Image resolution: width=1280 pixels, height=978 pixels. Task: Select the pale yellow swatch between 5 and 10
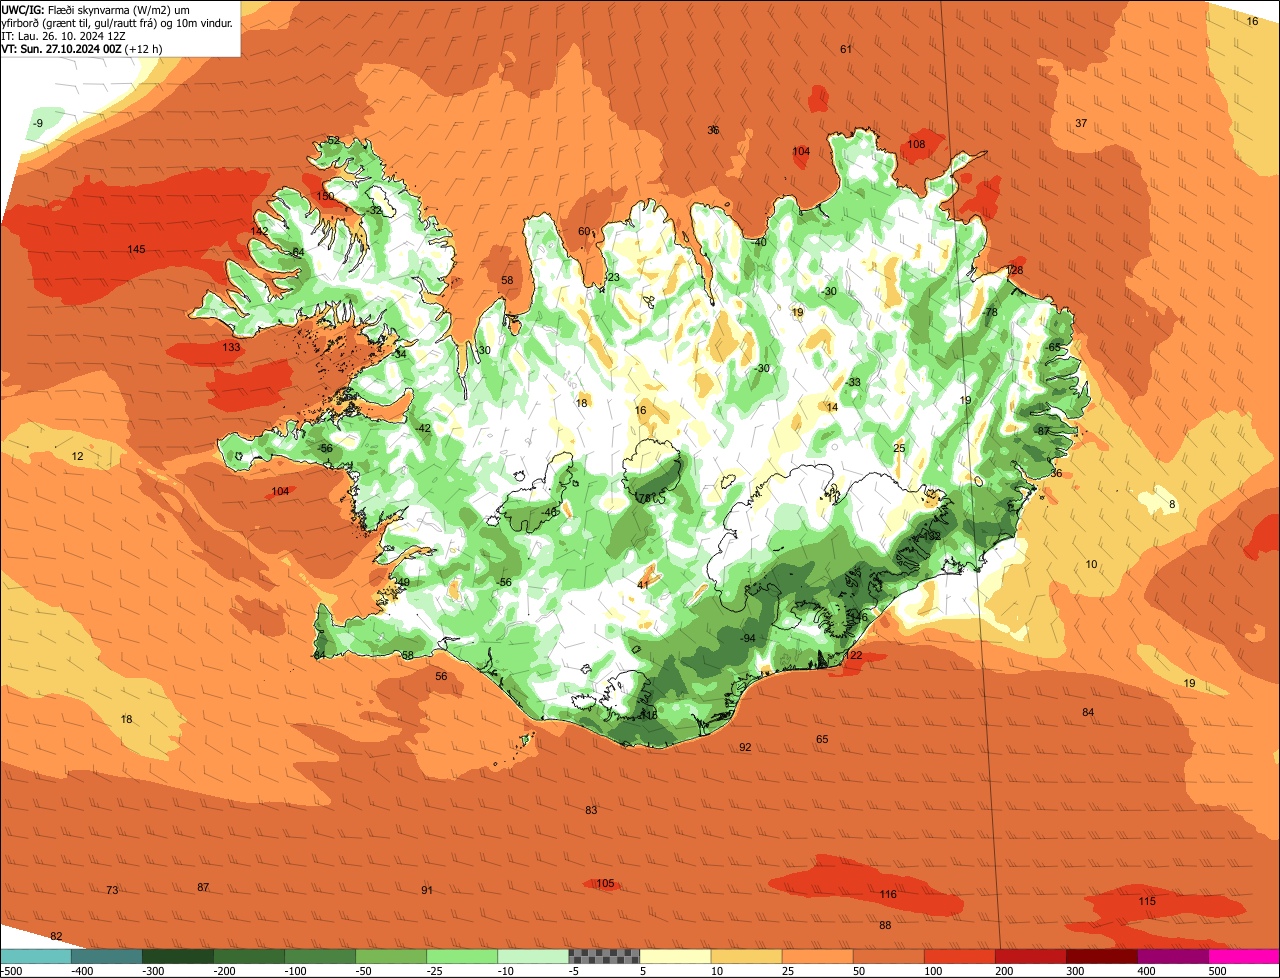[675, 956]
